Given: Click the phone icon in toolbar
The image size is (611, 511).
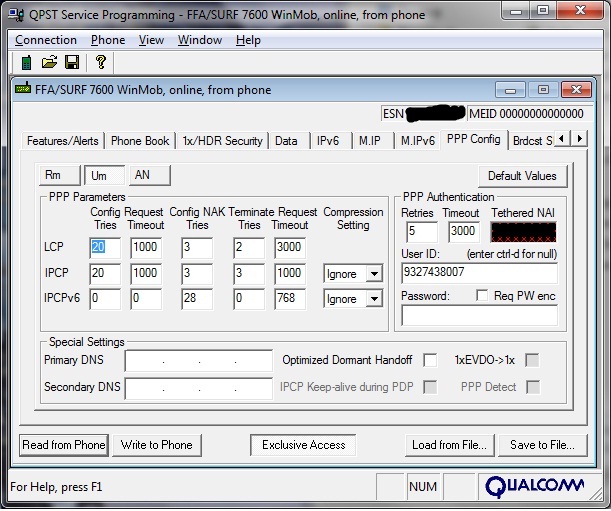Looking at the screenshot, I should point(26,62).
